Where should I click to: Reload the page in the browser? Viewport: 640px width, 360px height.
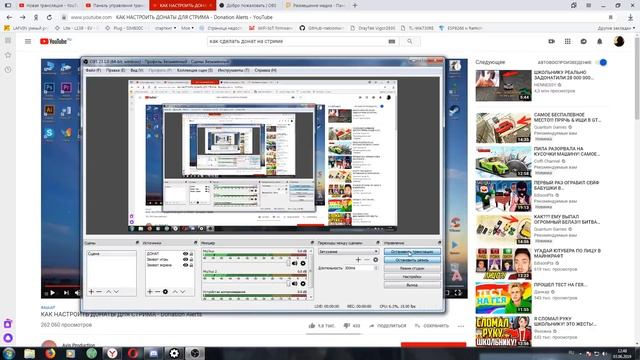click(49, 17)
